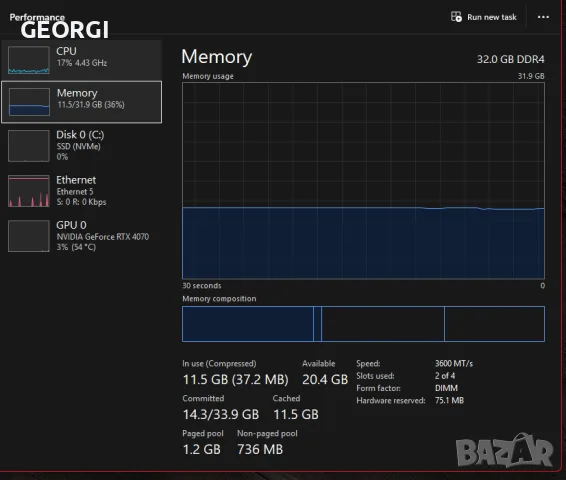566x480 pixels.
Task: Switch to Ethernet 5 performance view
Action: pyautogui.click(x=82, y=191)
